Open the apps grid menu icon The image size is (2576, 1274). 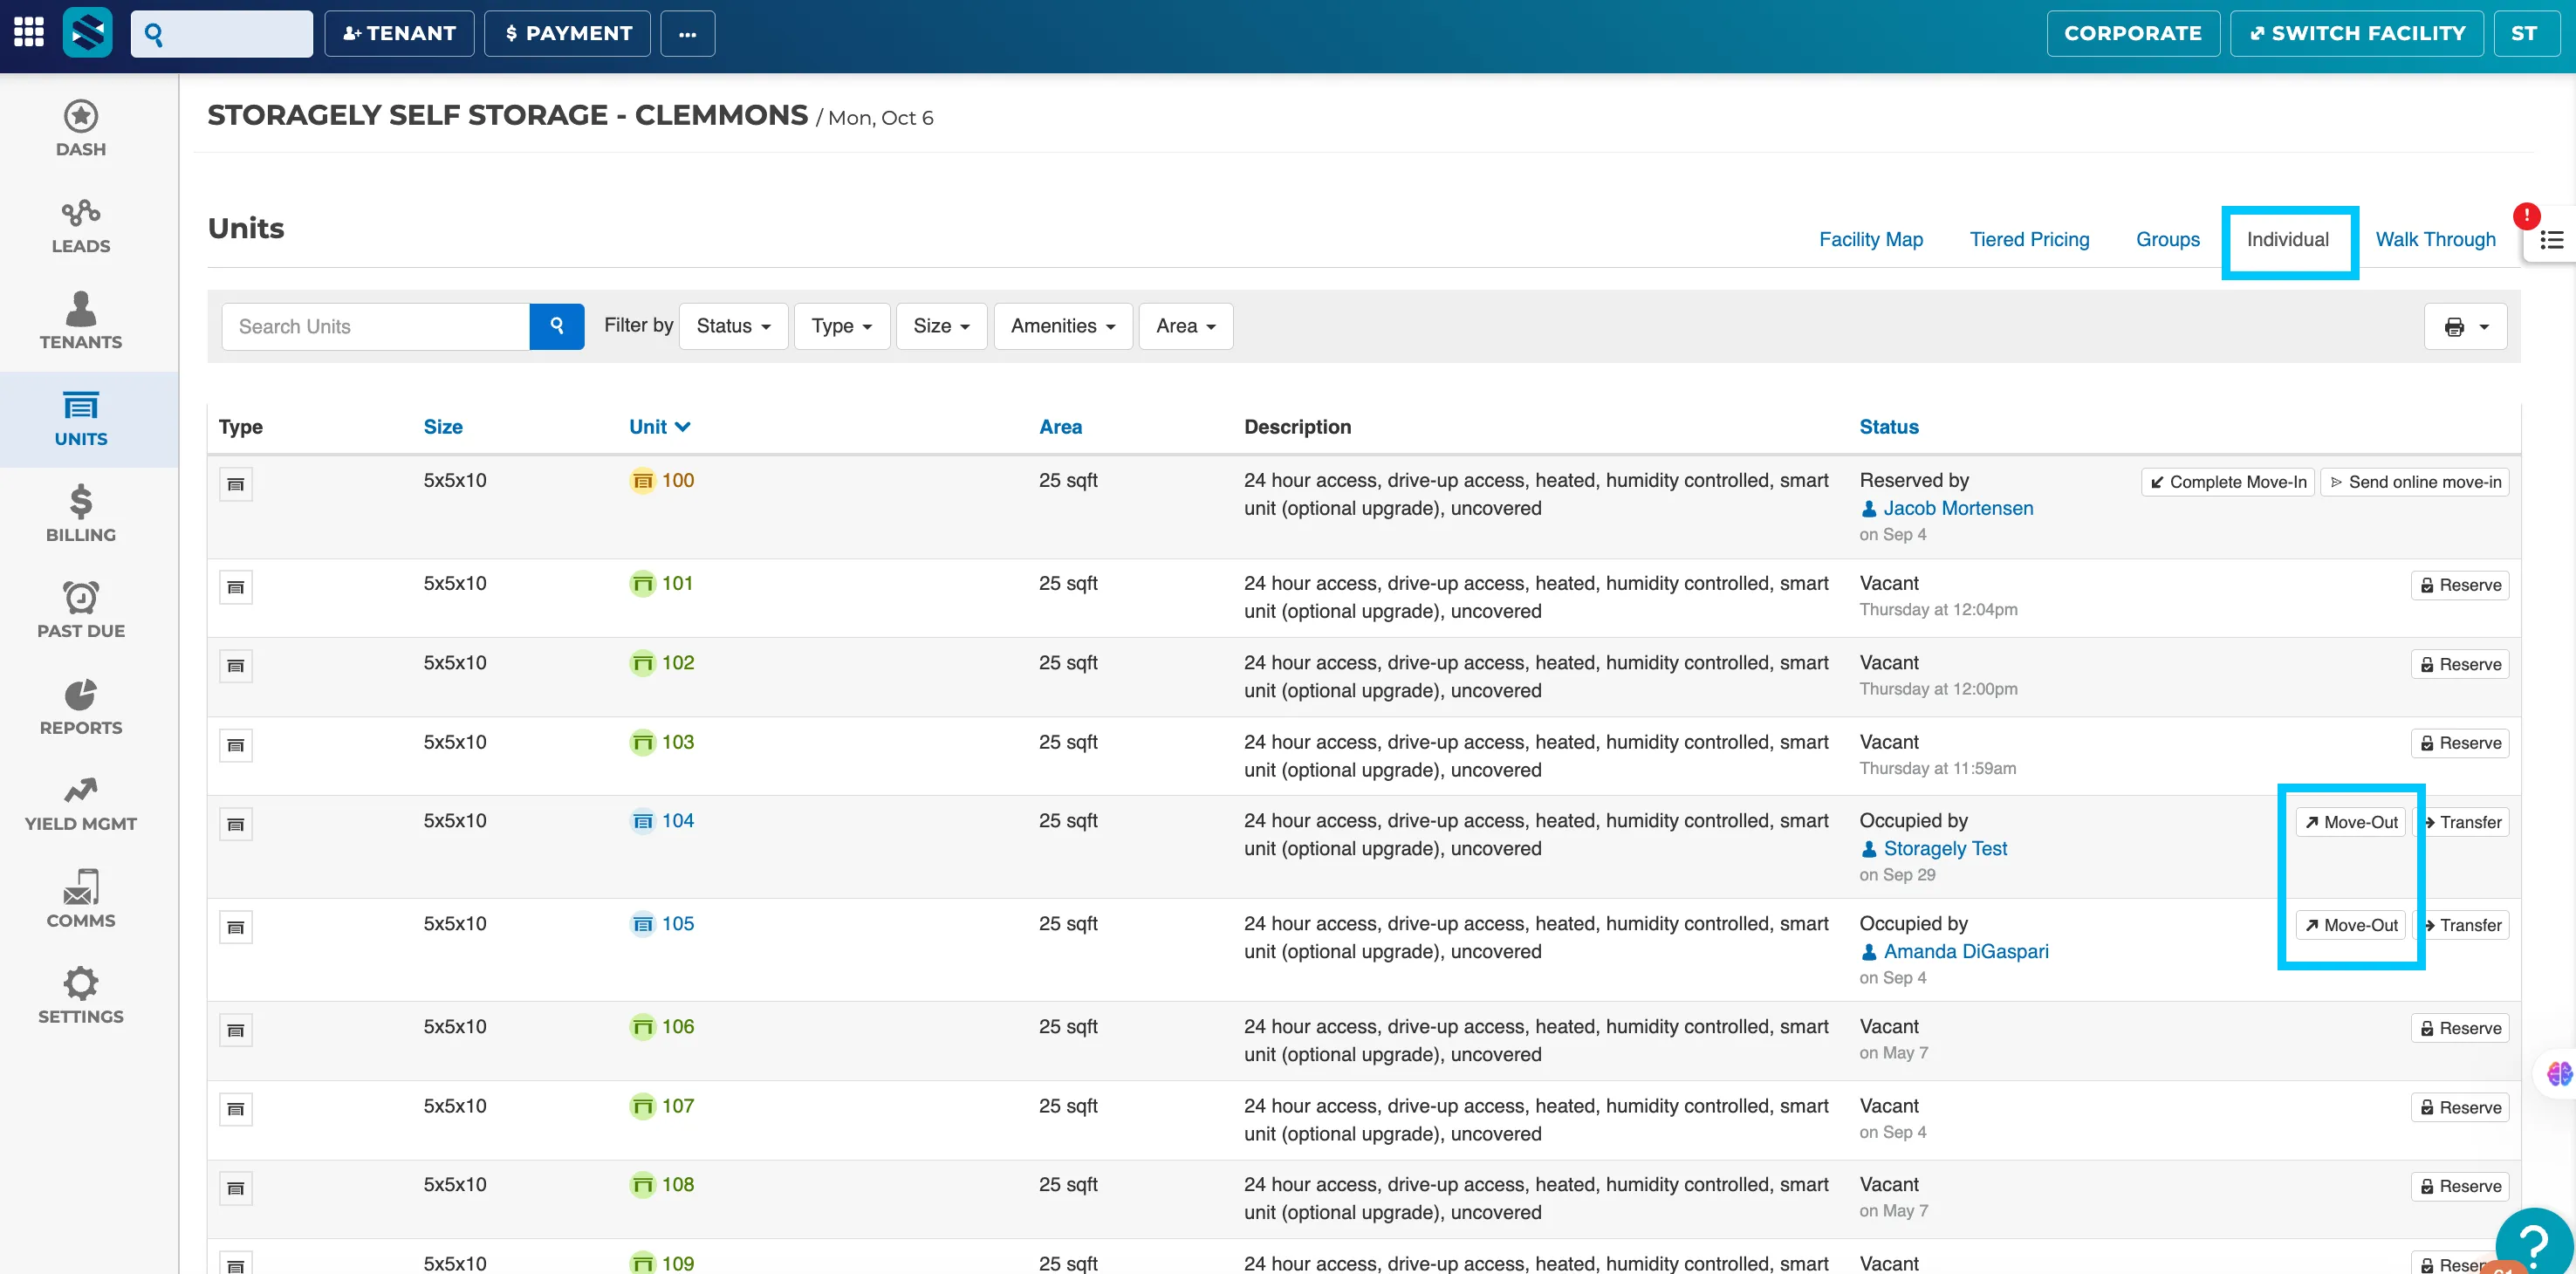(x=28, y=32)
